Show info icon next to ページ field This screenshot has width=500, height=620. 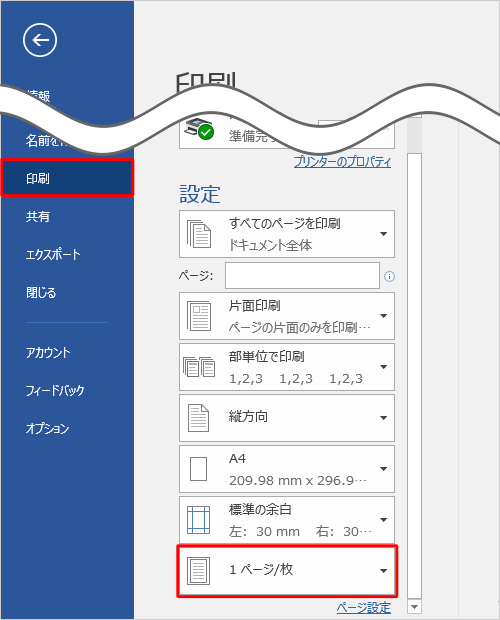coord(389,276)
